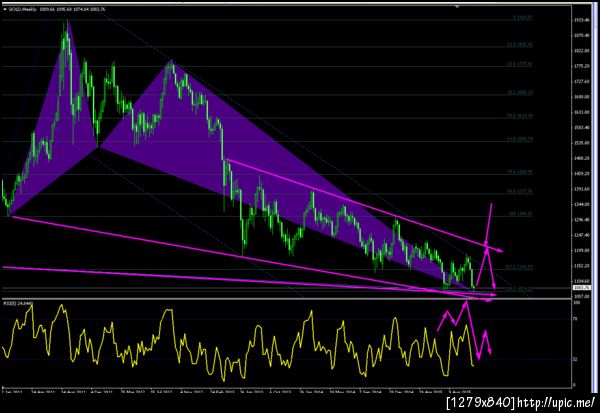Click the downward pink arrow near 1104
Viewport: 600px width, 413px height.
coord(494,286)
